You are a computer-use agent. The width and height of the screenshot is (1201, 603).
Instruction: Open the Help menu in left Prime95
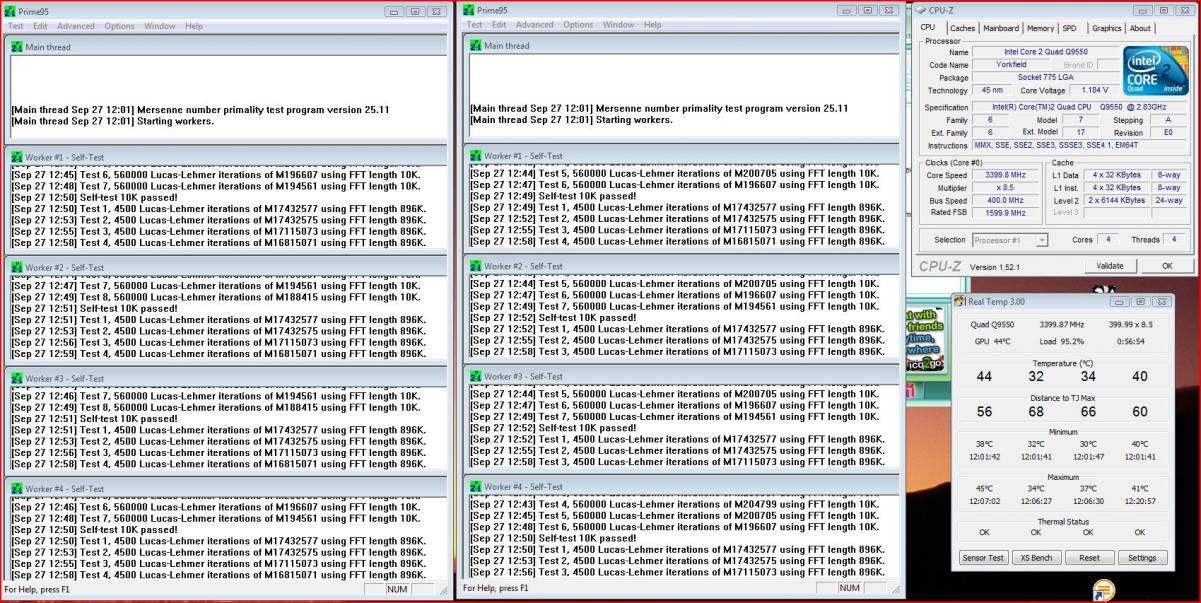194,25
